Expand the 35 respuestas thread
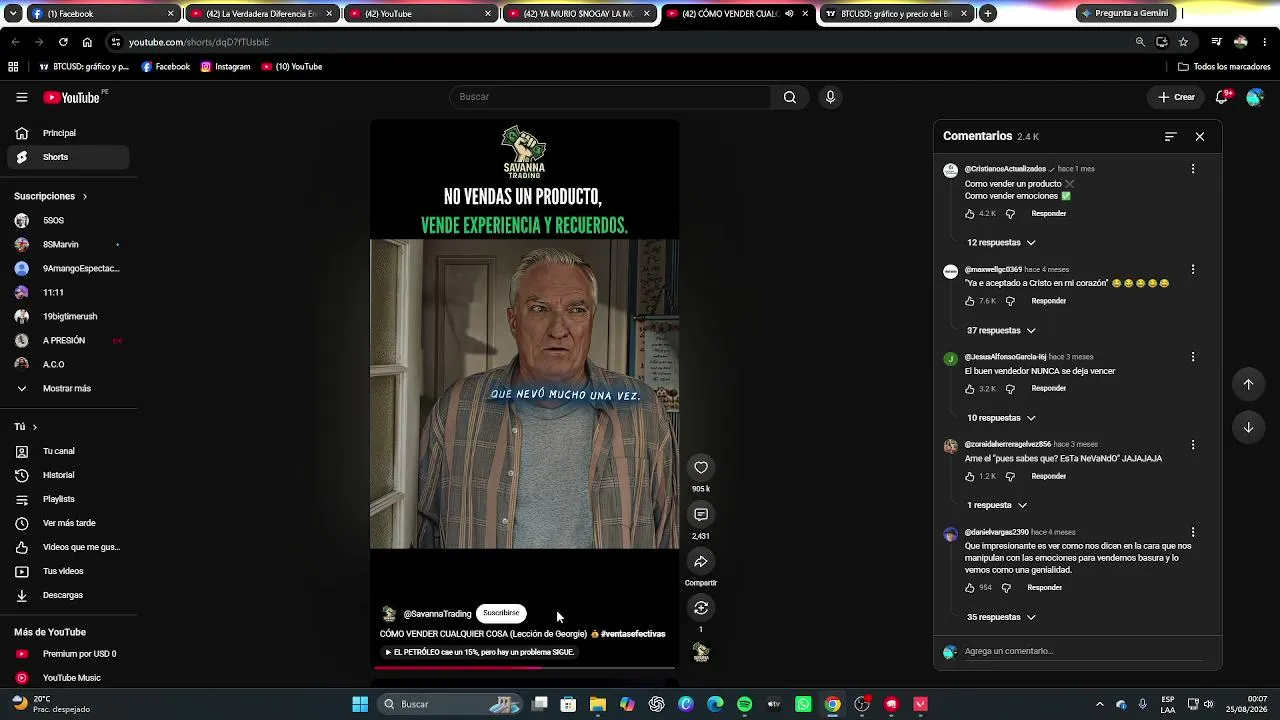 pos(1001,617)
